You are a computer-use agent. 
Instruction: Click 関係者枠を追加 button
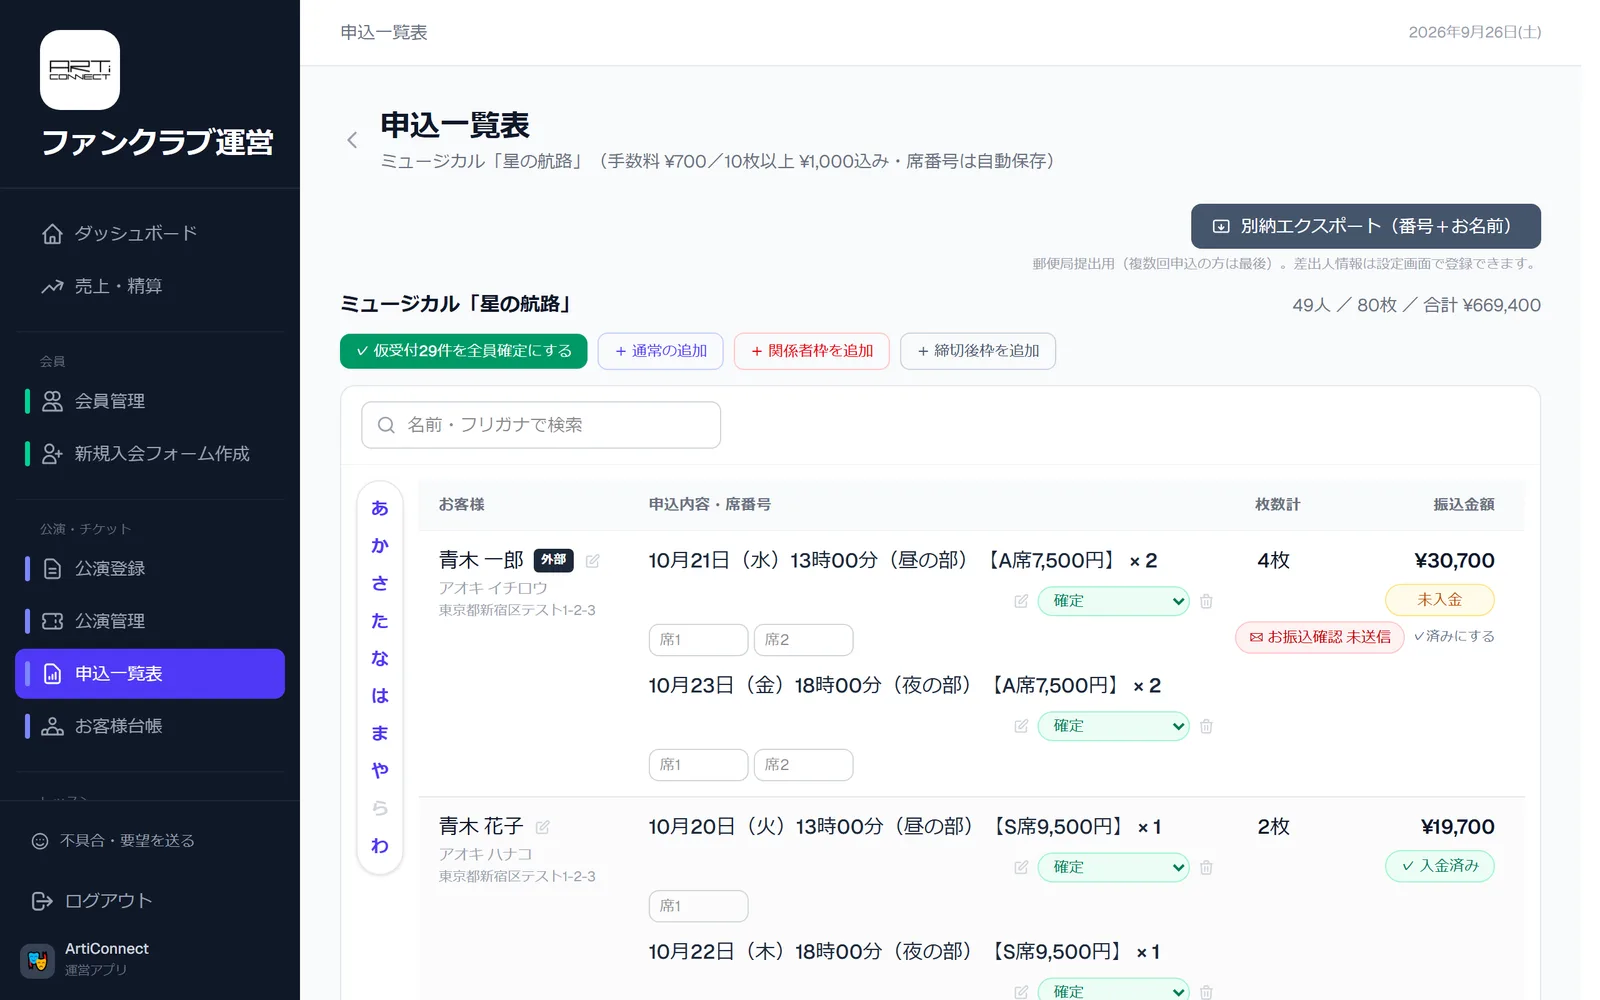[x=811, y=351]
